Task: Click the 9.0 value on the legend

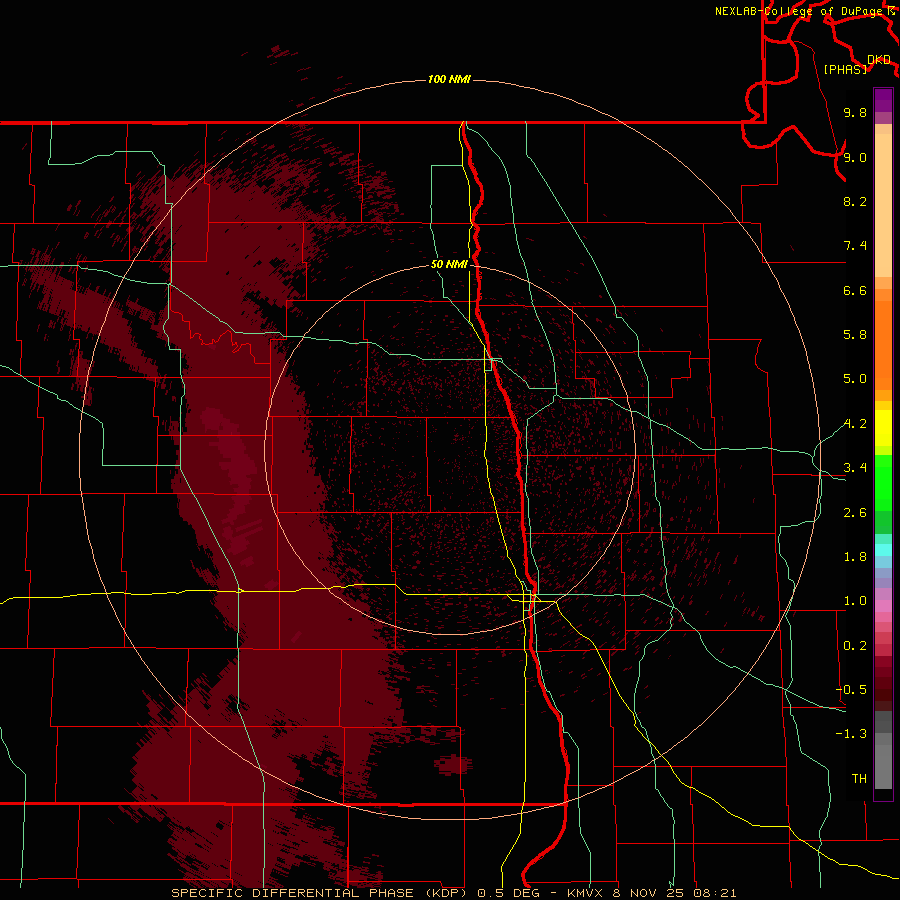Action: tap(855, 157)
